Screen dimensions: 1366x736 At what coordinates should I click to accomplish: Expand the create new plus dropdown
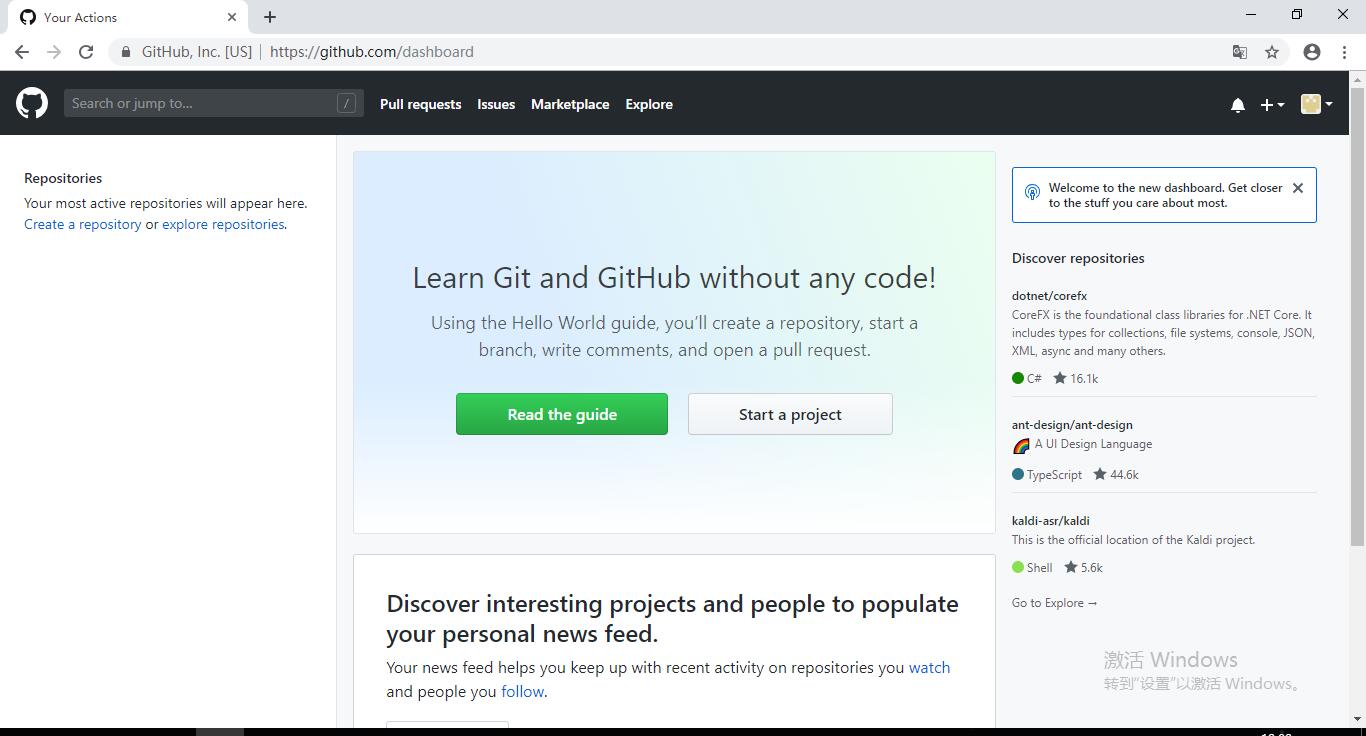coord(1271,105)
